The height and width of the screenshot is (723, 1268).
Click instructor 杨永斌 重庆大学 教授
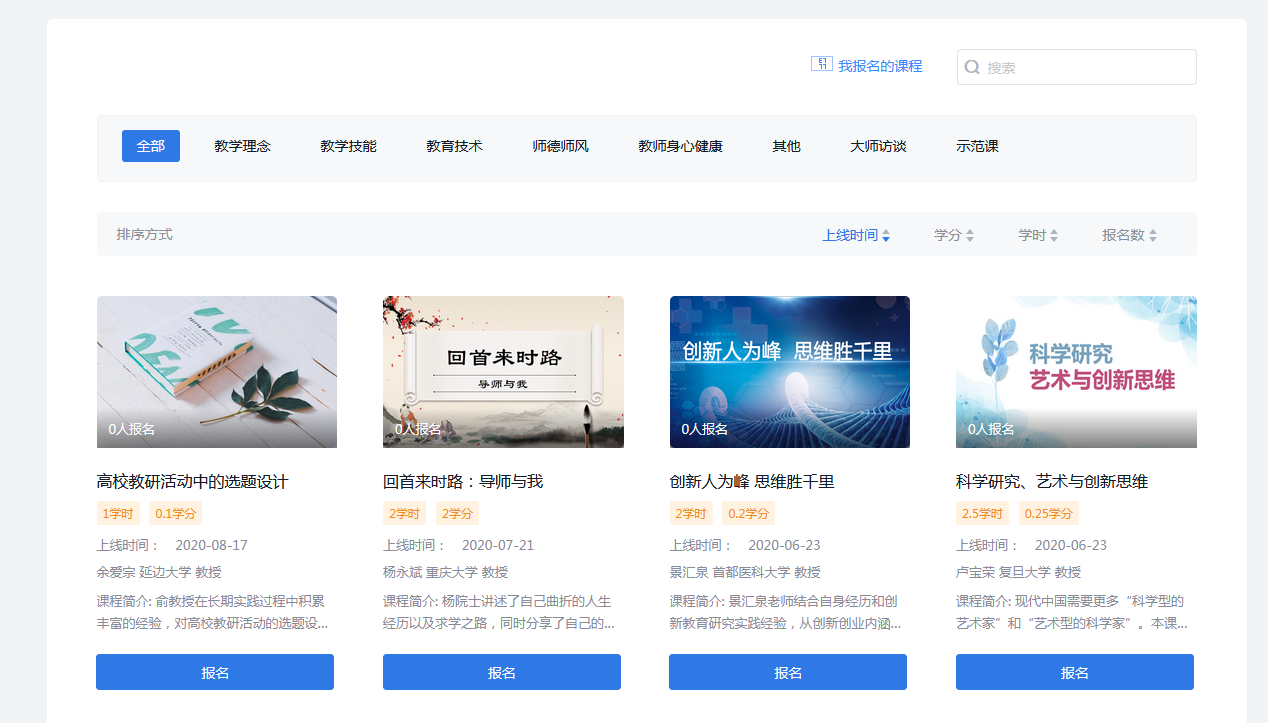[x=446, y=573]
